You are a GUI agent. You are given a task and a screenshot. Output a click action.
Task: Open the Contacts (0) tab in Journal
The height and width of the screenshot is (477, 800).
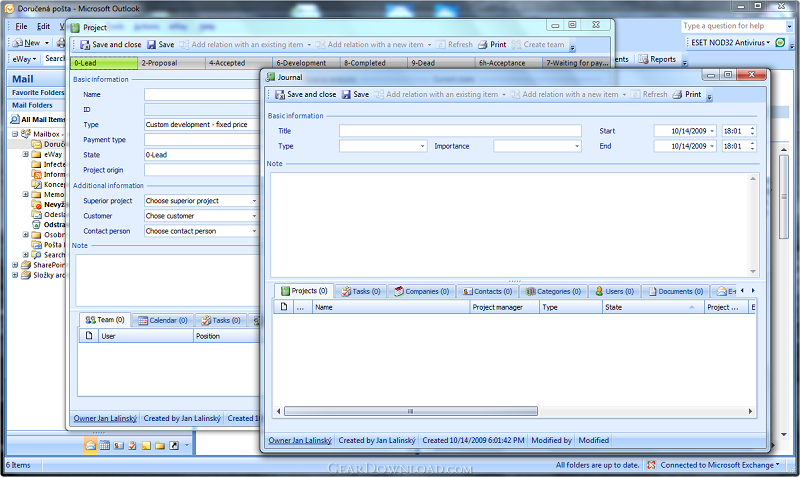coord(487,291)
